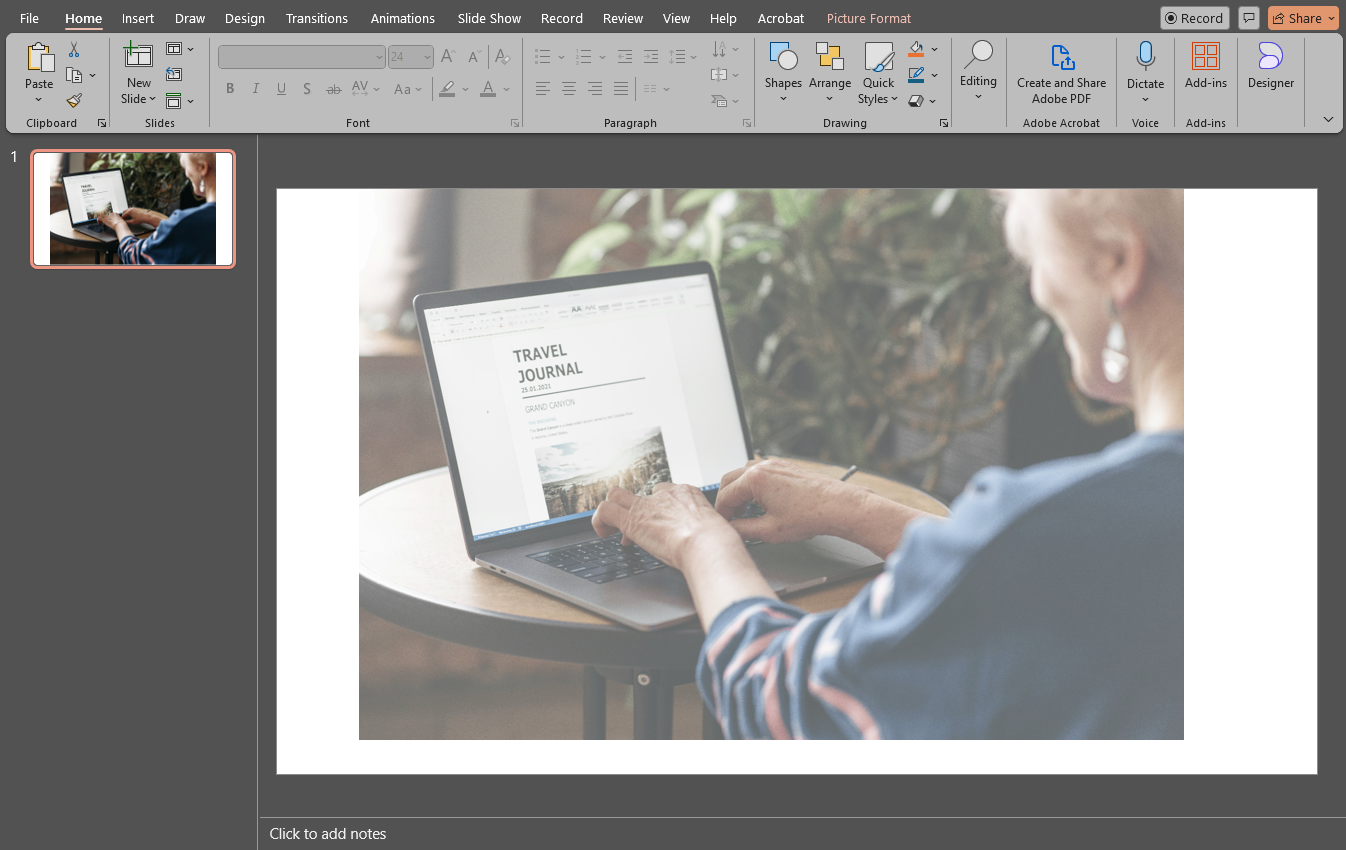Image resolution: width=1346 pixels, height=850 pixels.
Task: Toggle Strikethrough formatting
Action: [x=334, y=89]
